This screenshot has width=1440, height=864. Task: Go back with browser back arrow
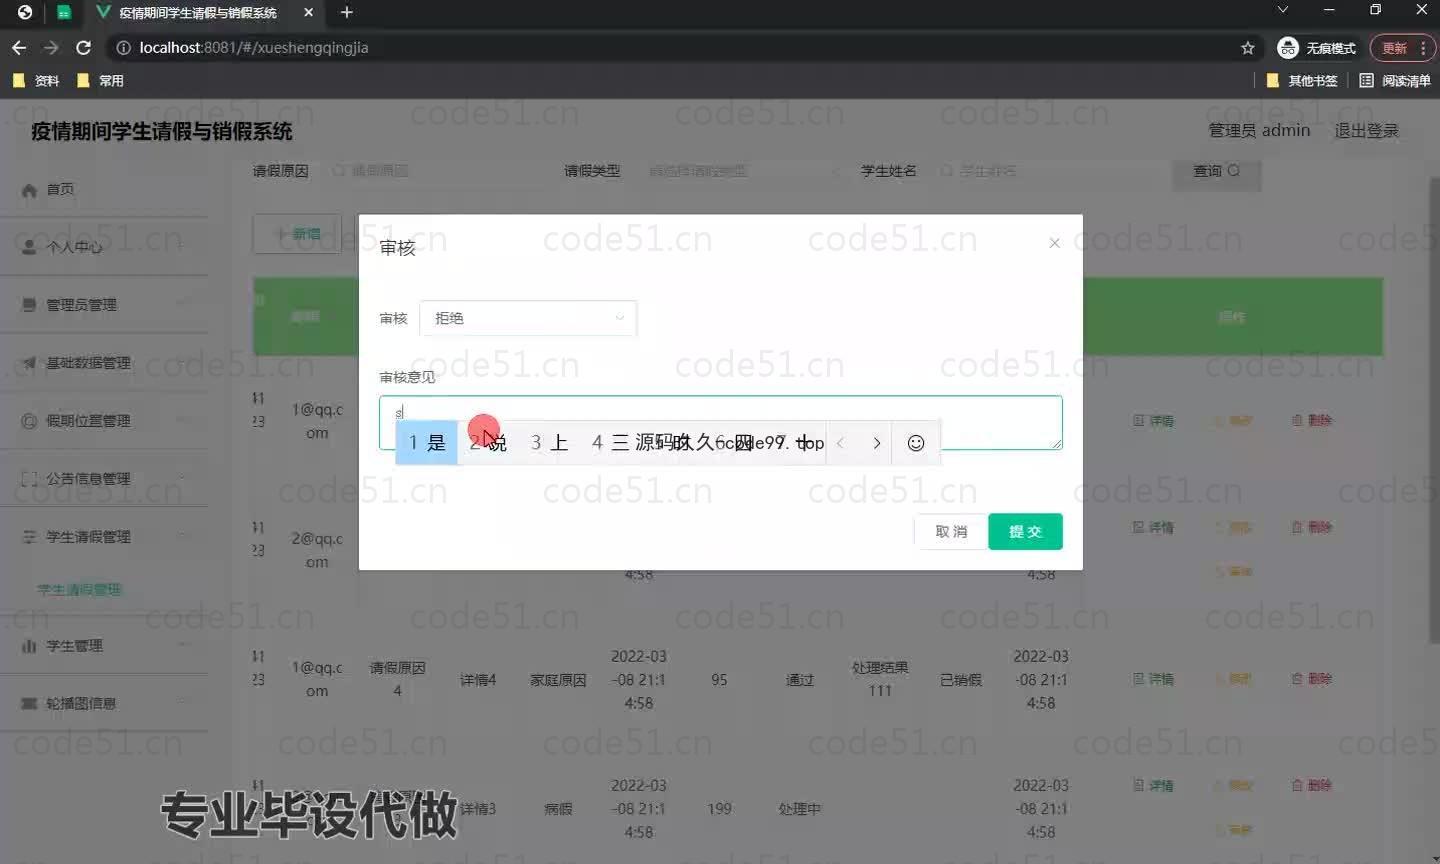pos(19,47)
